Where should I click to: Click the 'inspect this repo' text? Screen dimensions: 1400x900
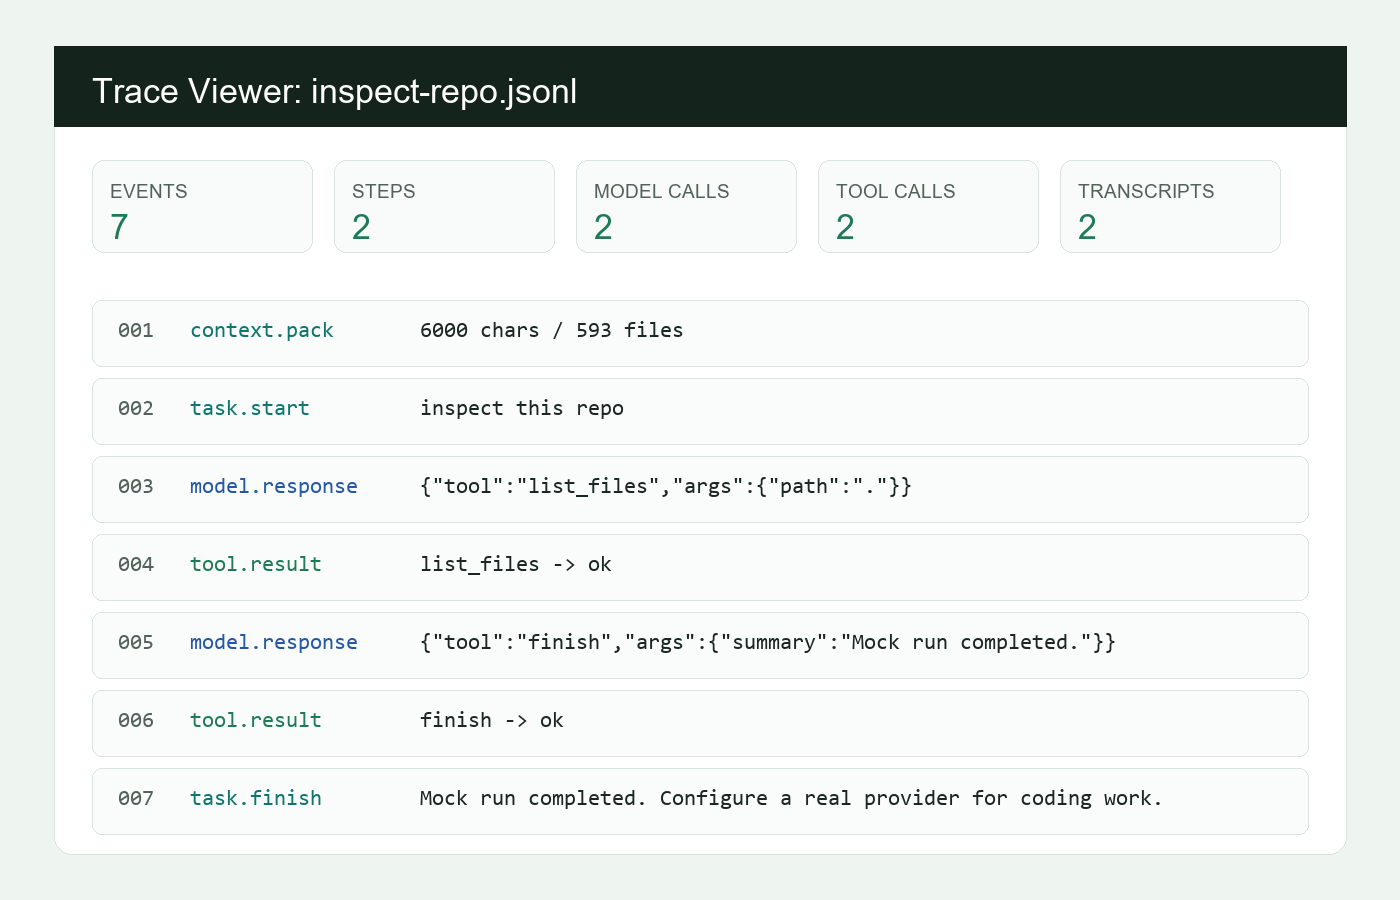click(x=521, y=408)
